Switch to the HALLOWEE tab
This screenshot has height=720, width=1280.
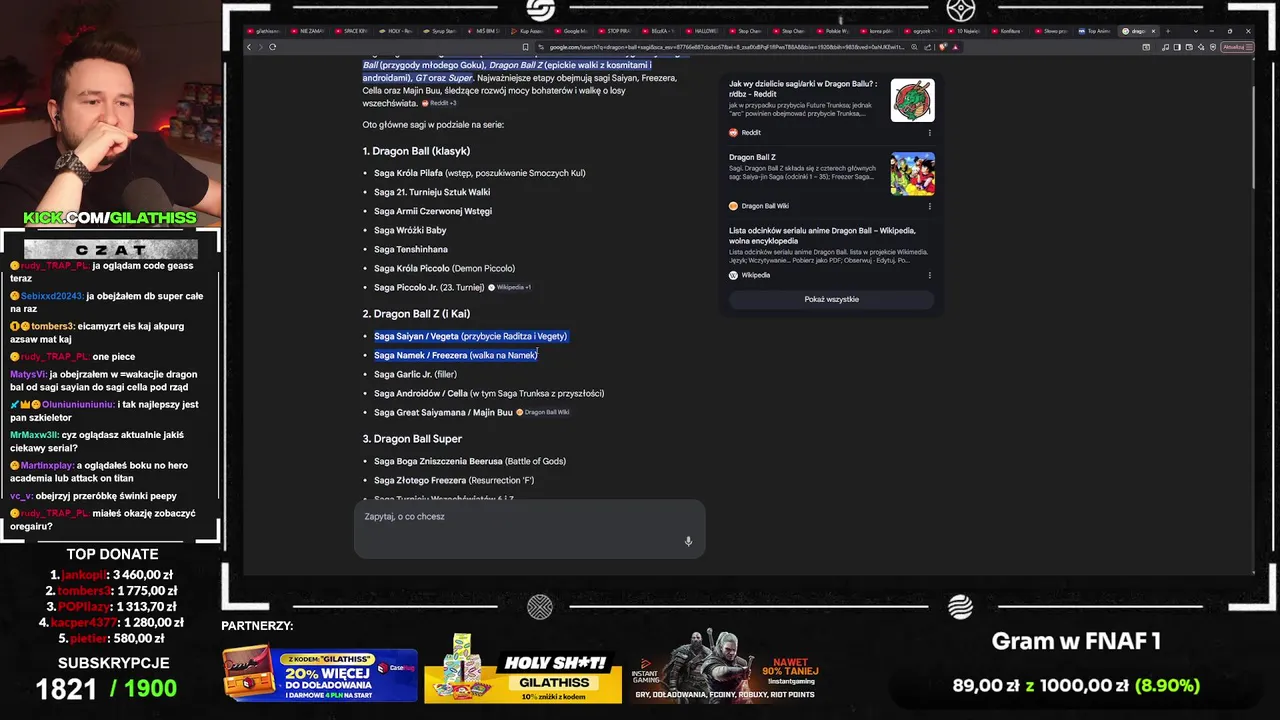coord(701,31)
